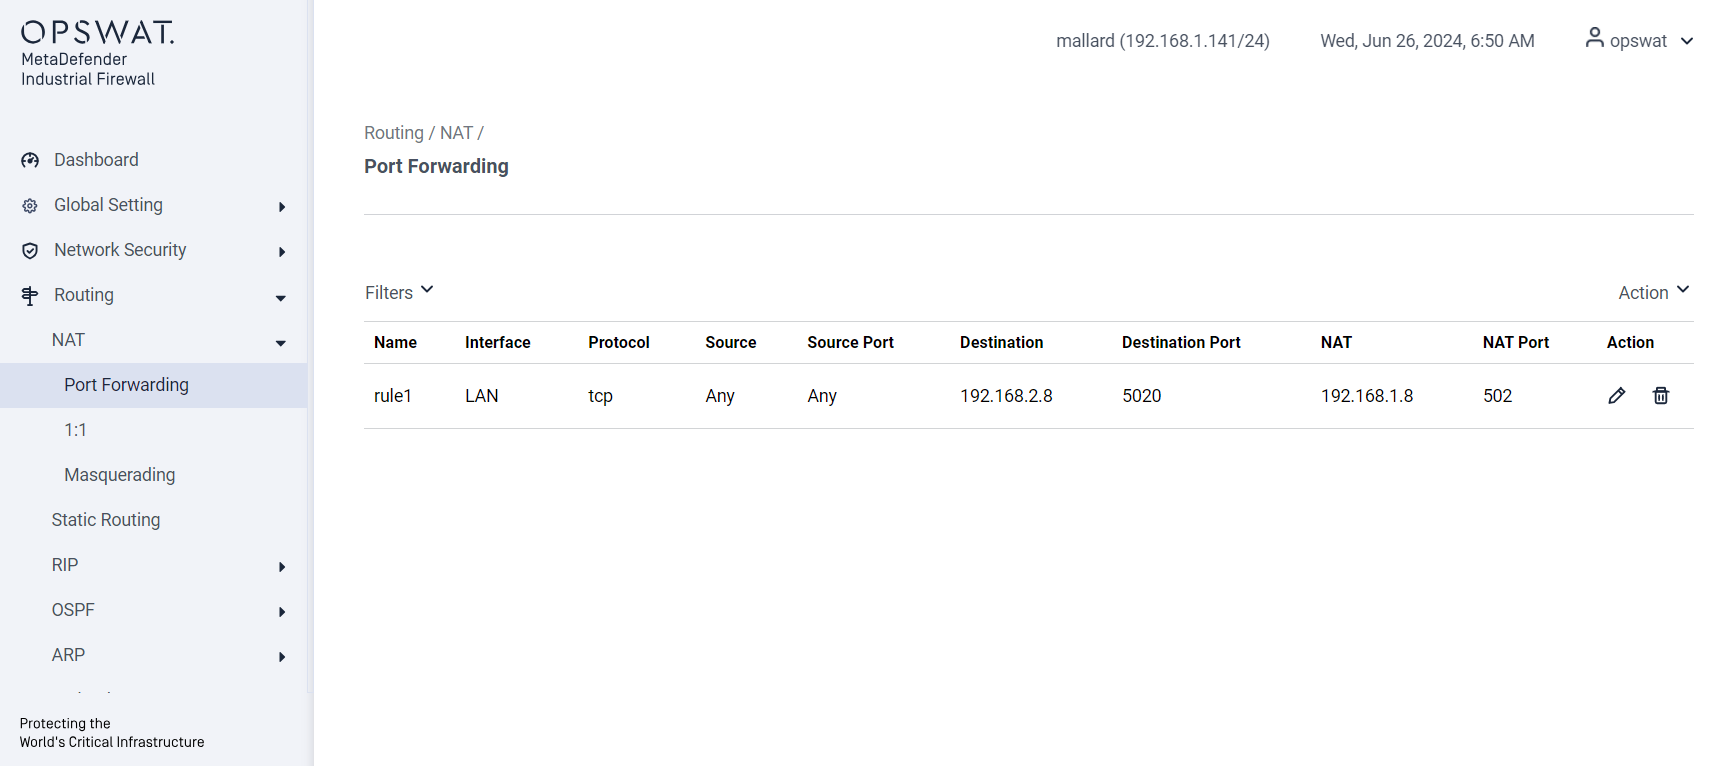Click destination port 5020 cell
This screenshot has width=1733, height=766.
tap(1142, 396)
